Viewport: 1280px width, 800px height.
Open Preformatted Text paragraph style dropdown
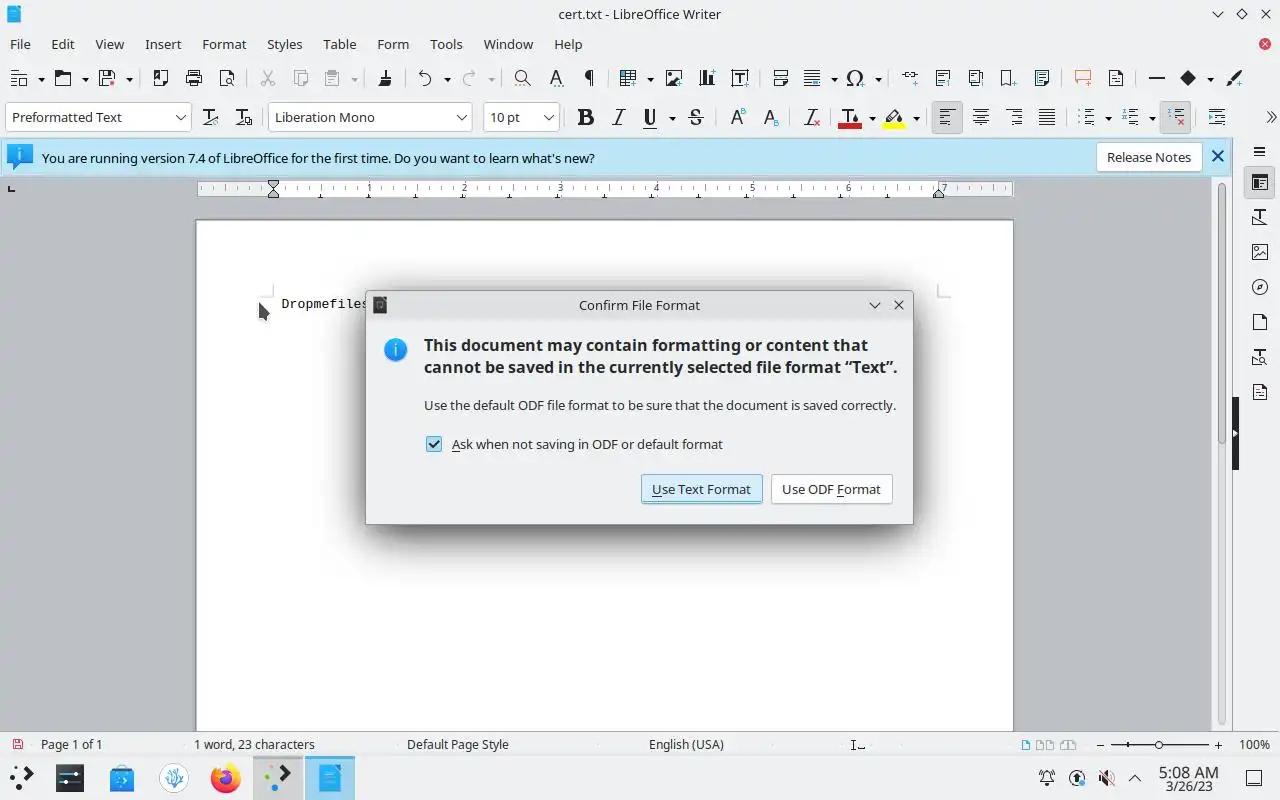click(180, 117)
